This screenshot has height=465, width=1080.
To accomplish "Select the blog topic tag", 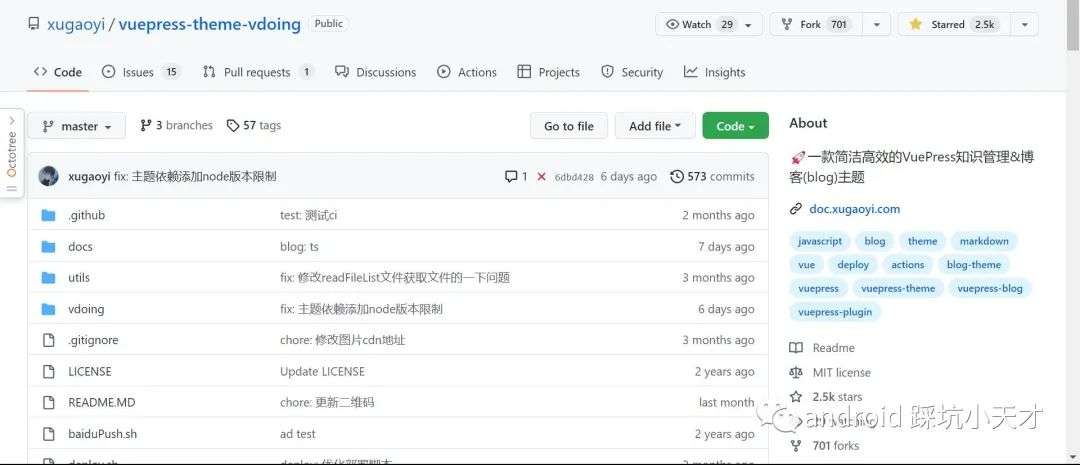I will tap(875, 241).
